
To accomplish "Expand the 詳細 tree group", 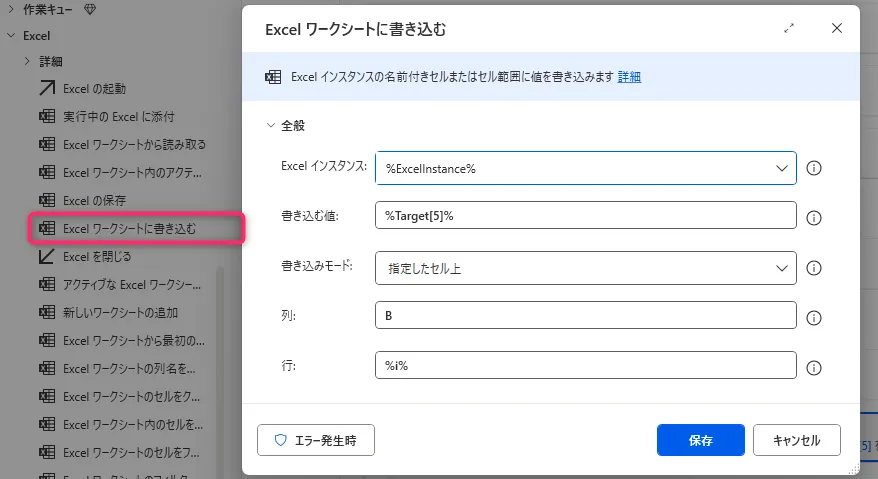I will (x=28, y=61).
